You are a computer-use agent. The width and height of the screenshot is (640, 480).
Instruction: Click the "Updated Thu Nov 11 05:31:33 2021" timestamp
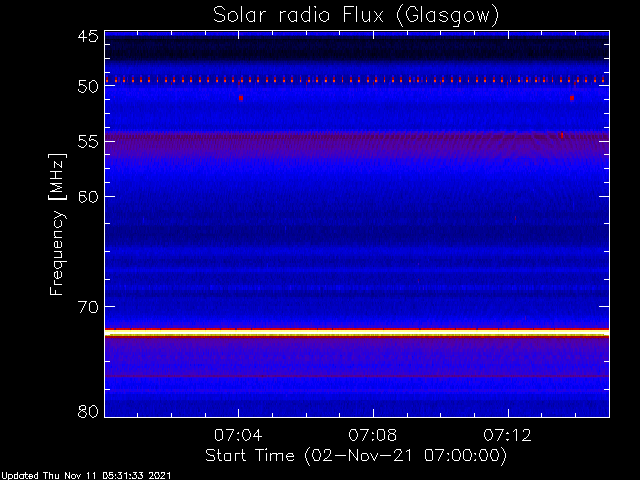(x=86, y=476)
